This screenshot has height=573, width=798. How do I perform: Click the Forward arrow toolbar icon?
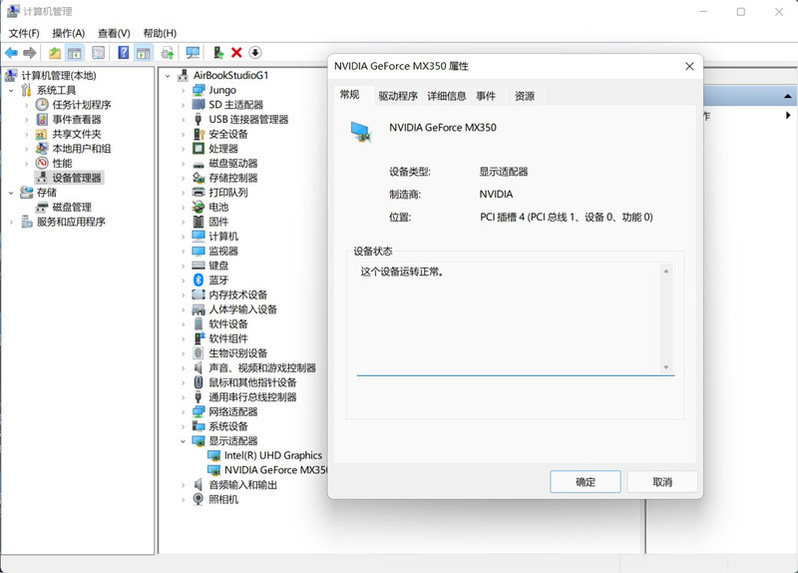pyautogui.click(x=30, y=52)
